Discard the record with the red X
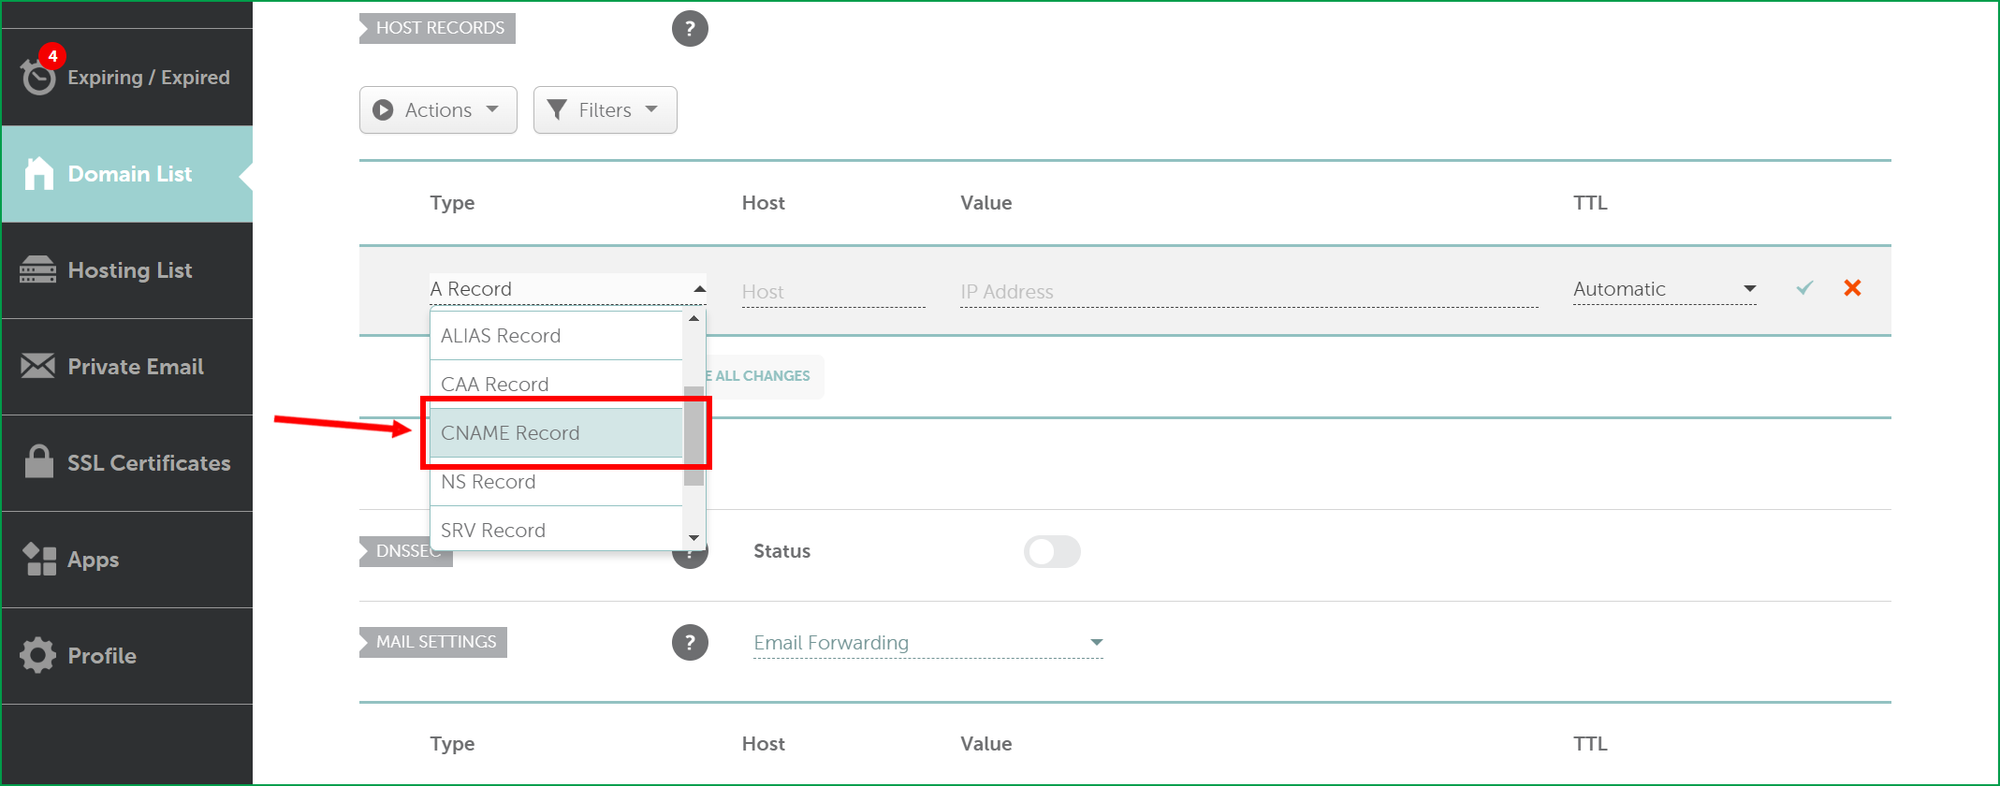 (x=1852, y=288)
